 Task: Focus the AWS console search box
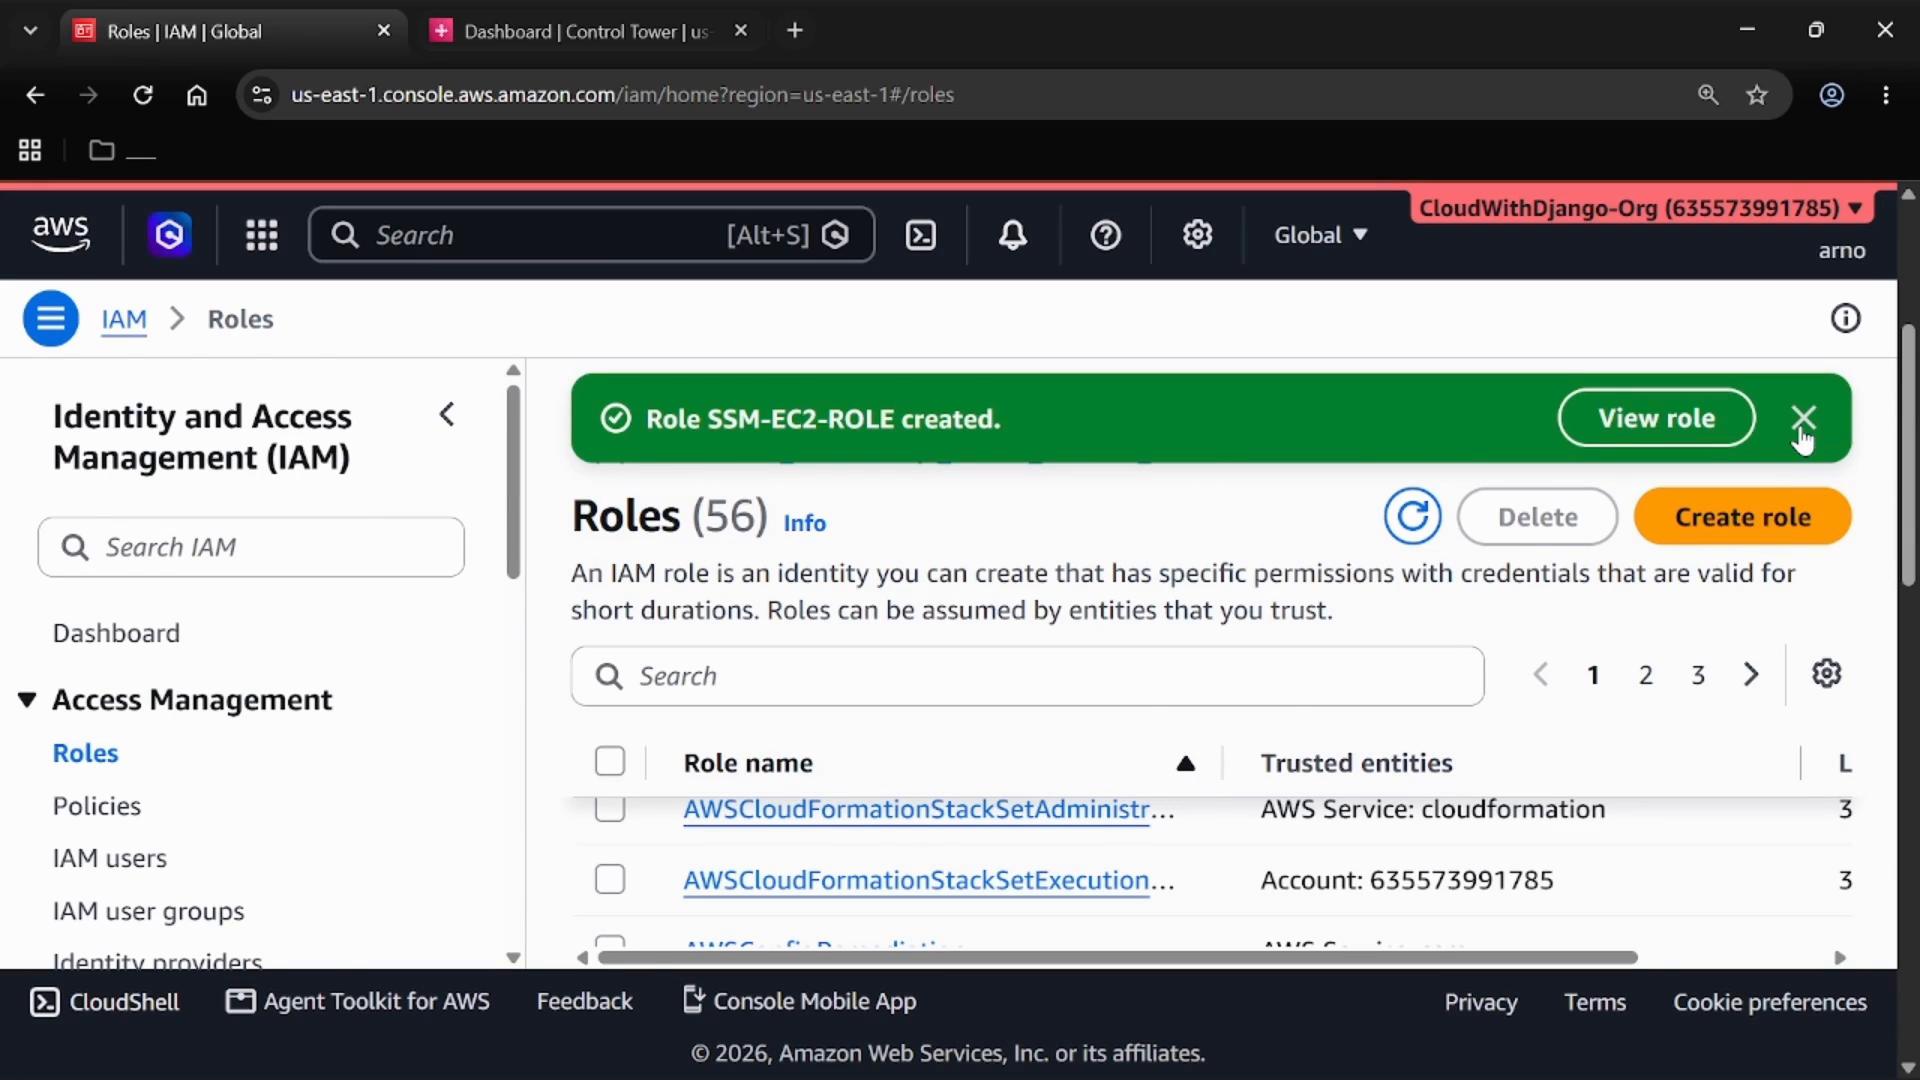tap(592, 235)
